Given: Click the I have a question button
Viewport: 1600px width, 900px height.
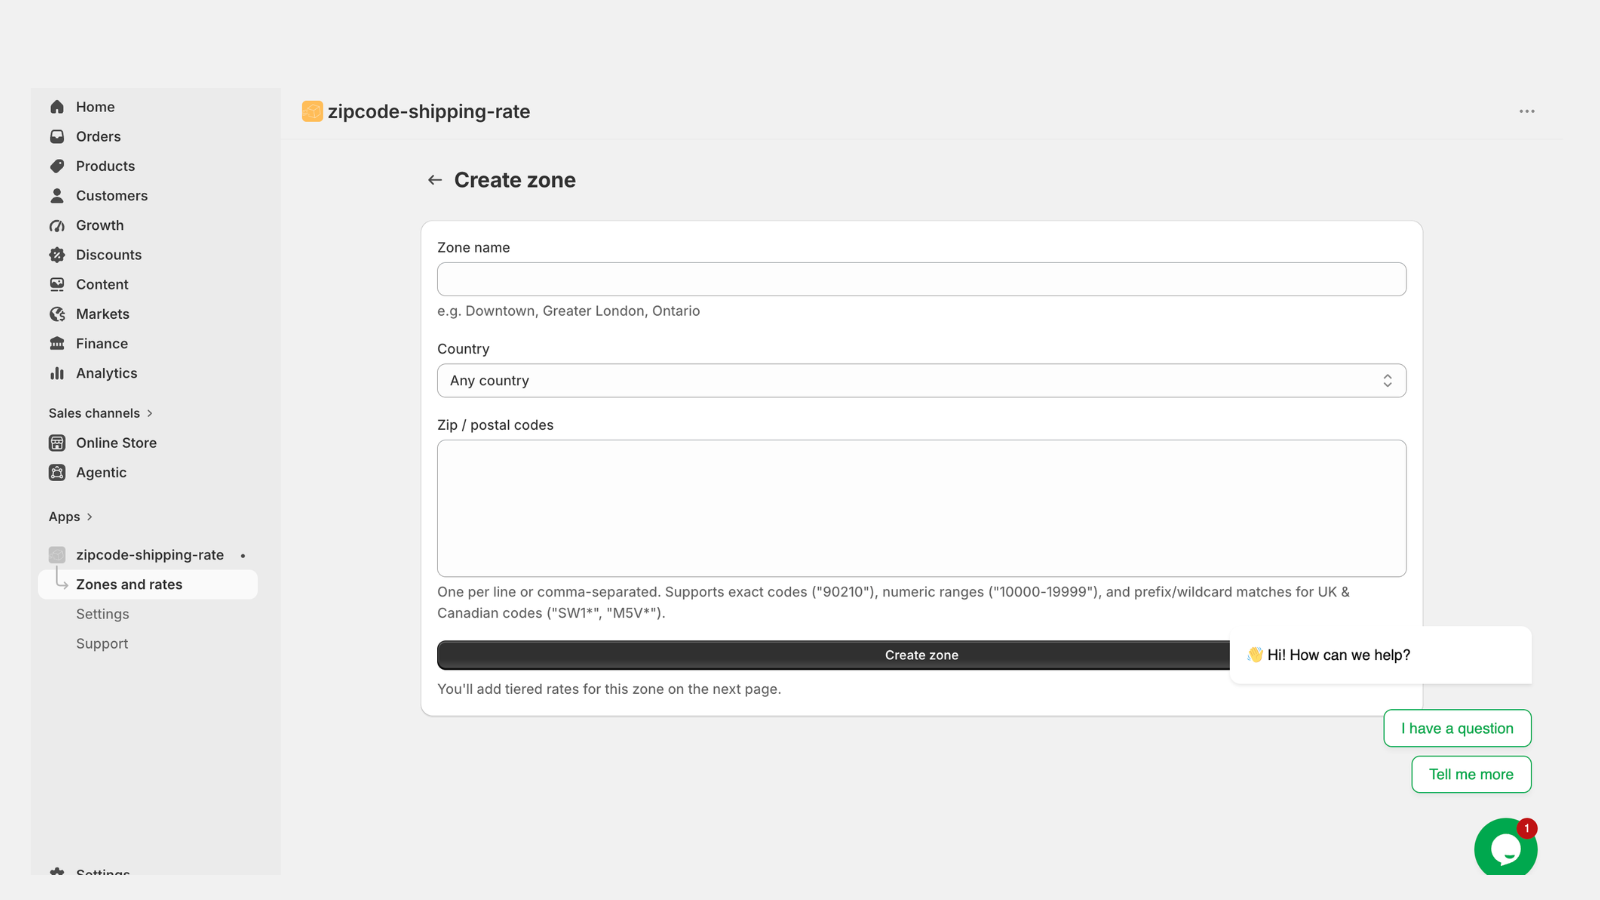Looking at the screenshot, I should coord(1457,728).
